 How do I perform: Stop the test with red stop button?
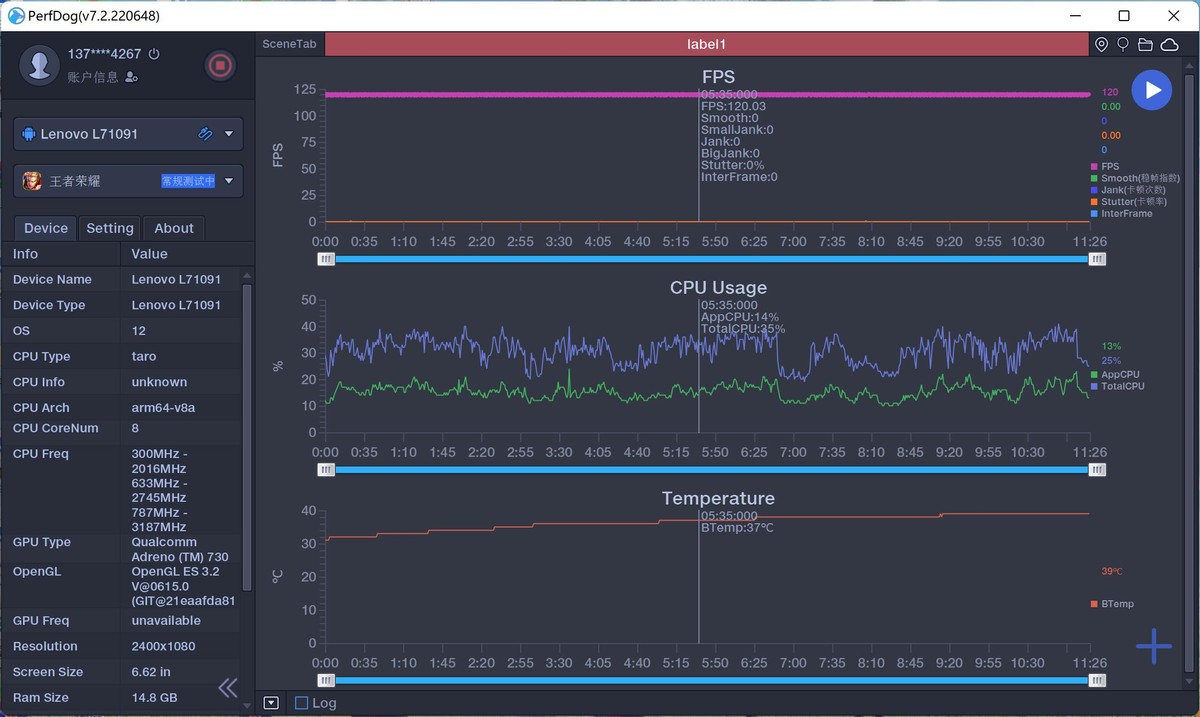(x=220, y=66)
